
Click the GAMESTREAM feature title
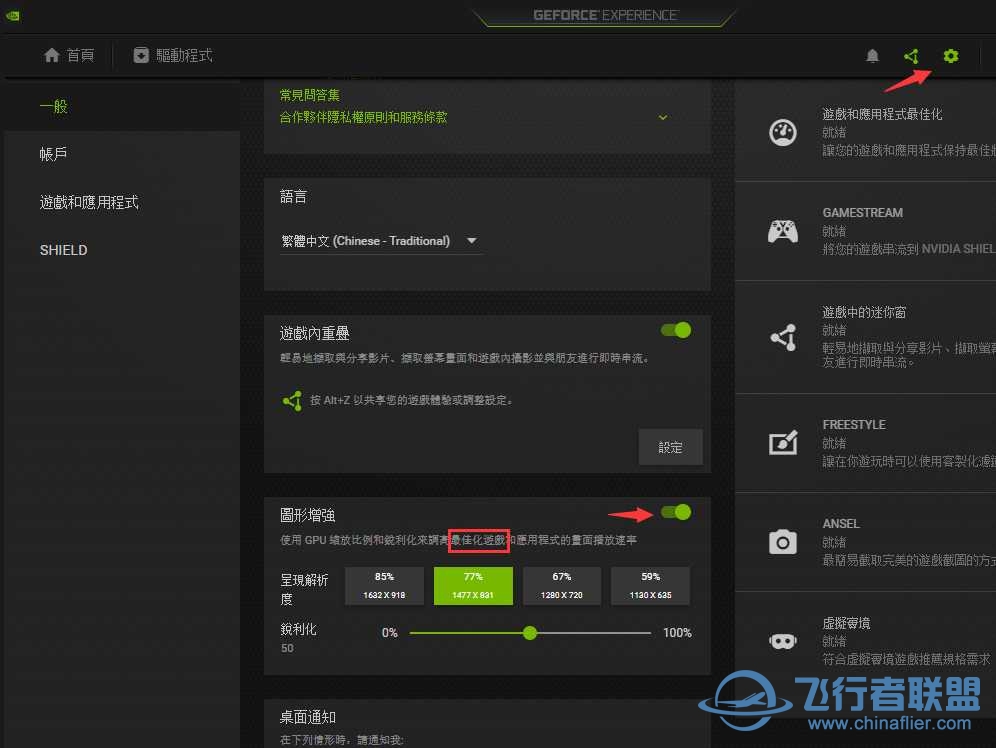863,213
